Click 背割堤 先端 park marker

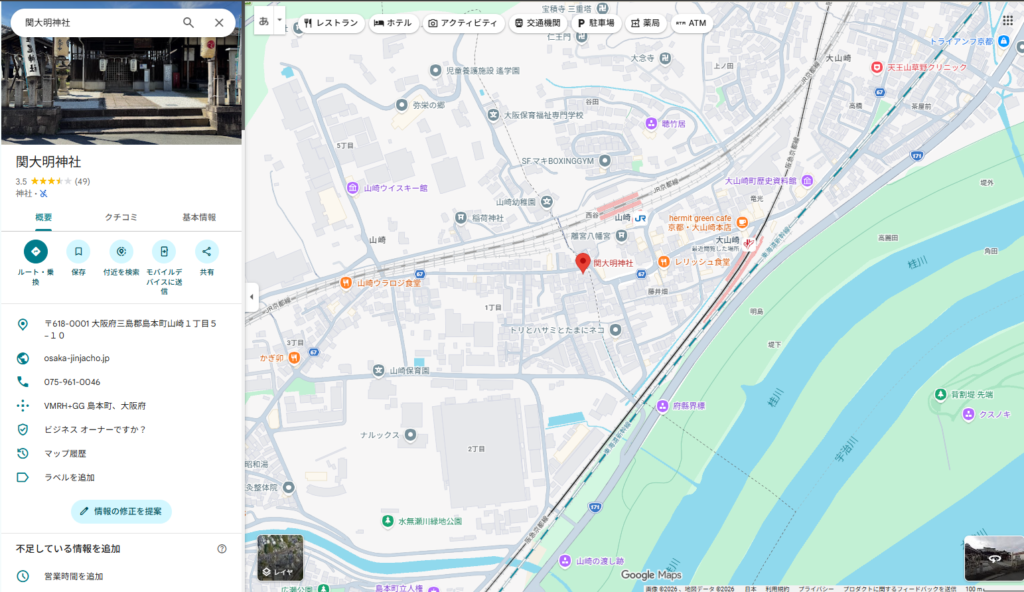(940, 394)
